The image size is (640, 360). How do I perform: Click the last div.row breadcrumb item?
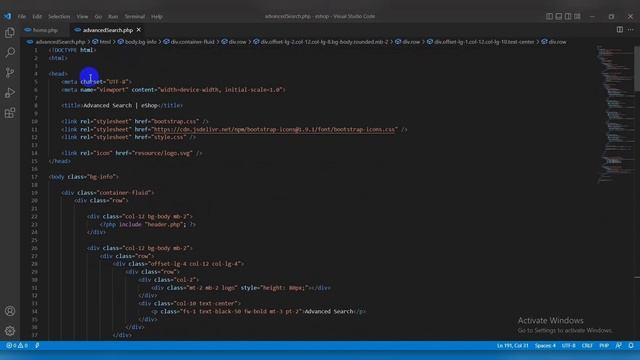[554, 42]
